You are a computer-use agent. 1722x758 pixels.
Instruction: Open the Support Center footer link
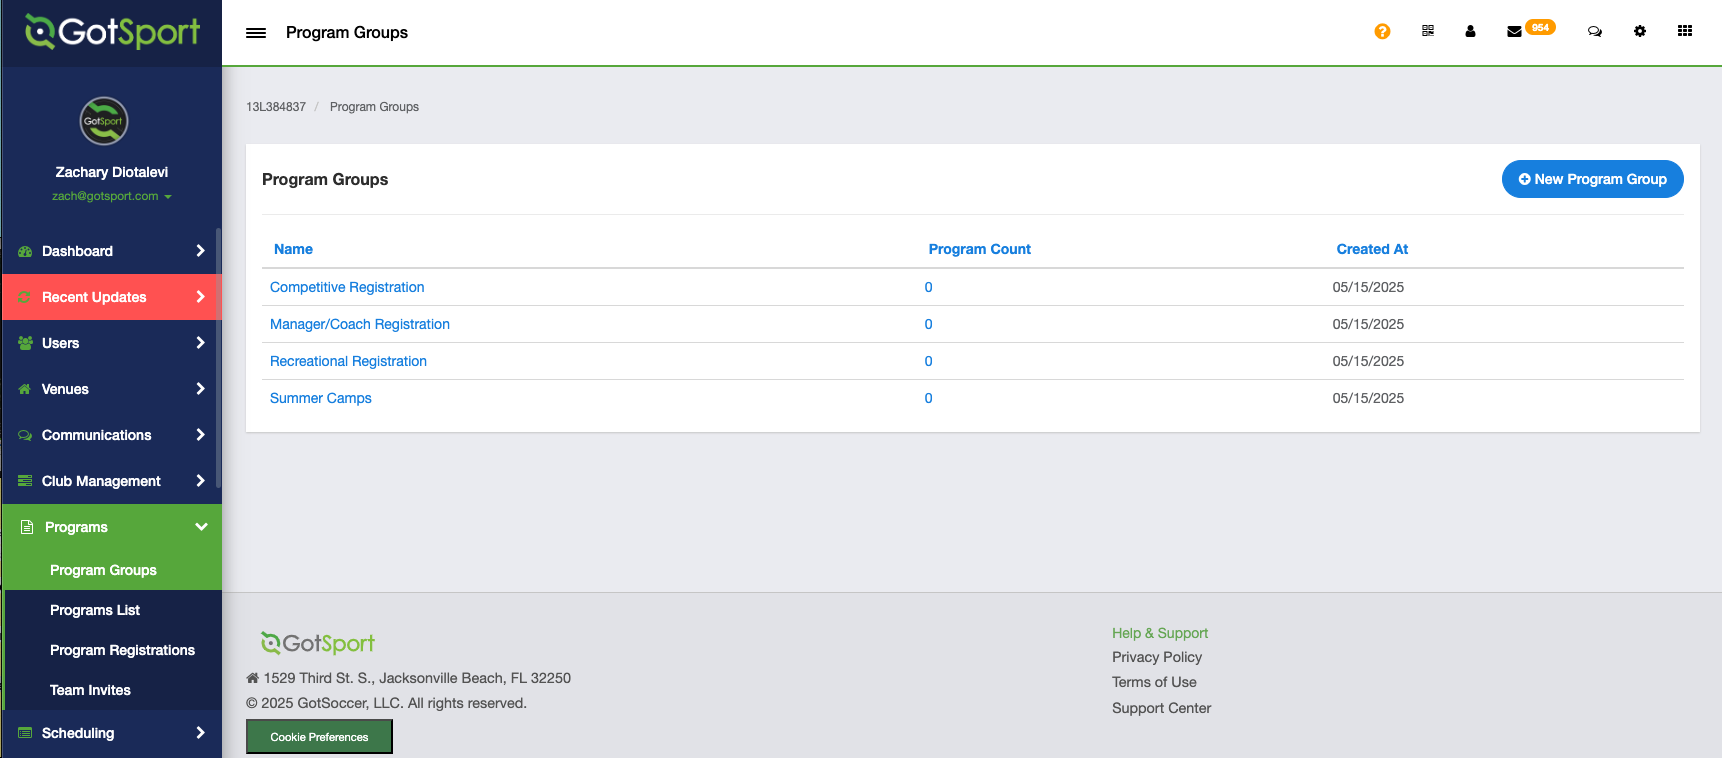click(1161, 708)
